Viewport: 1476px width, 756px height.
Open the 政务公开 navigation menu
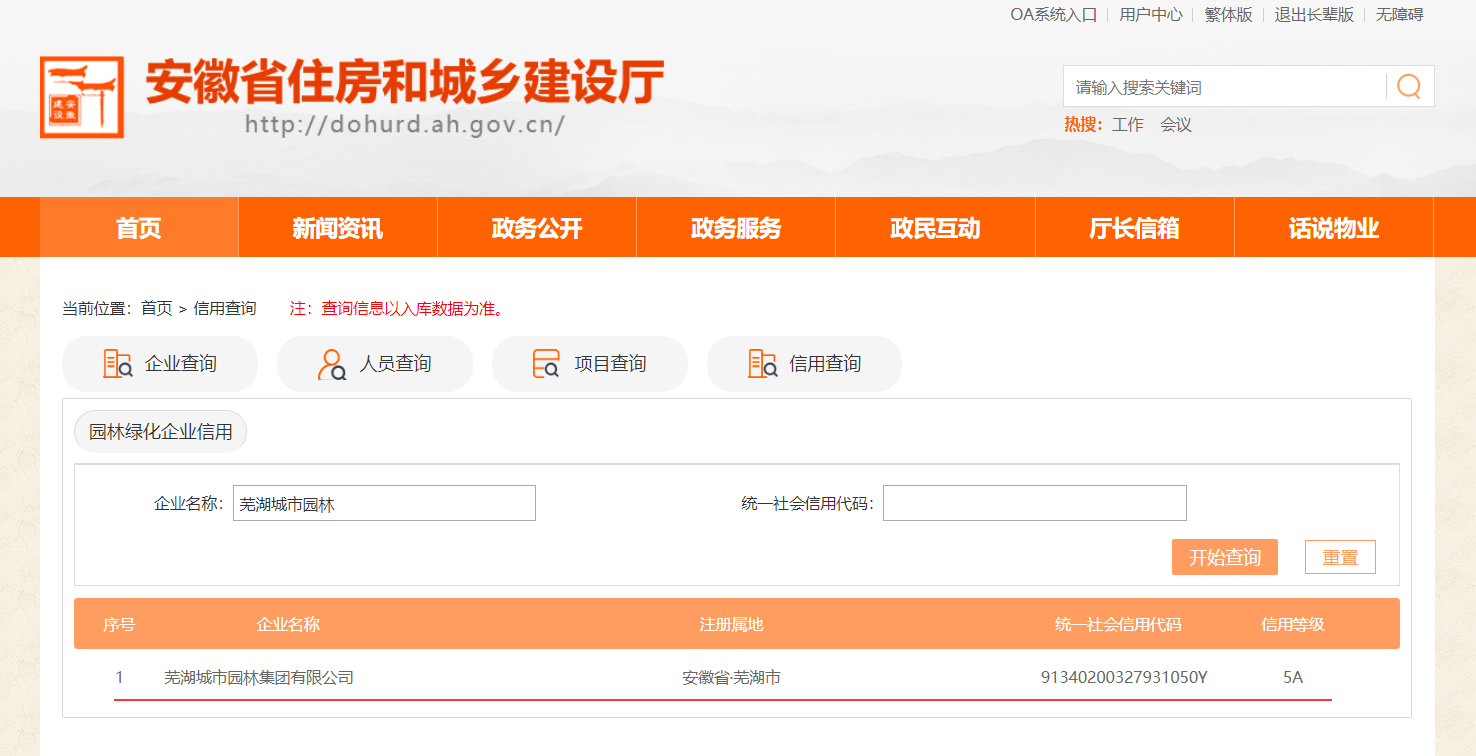coord(536,228)
